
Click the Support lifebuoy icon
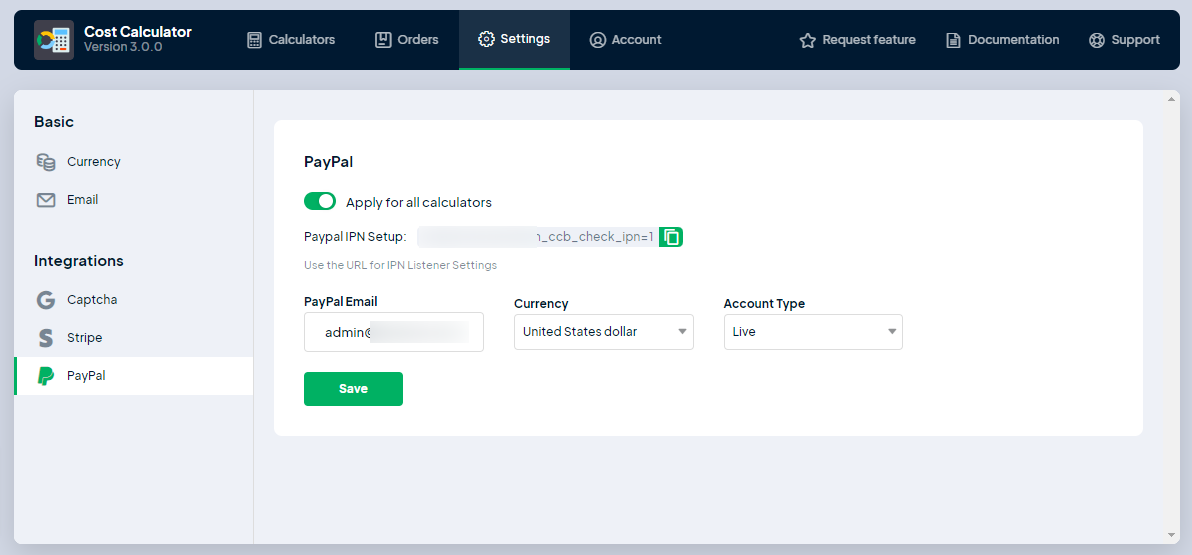coord(1096,40)
